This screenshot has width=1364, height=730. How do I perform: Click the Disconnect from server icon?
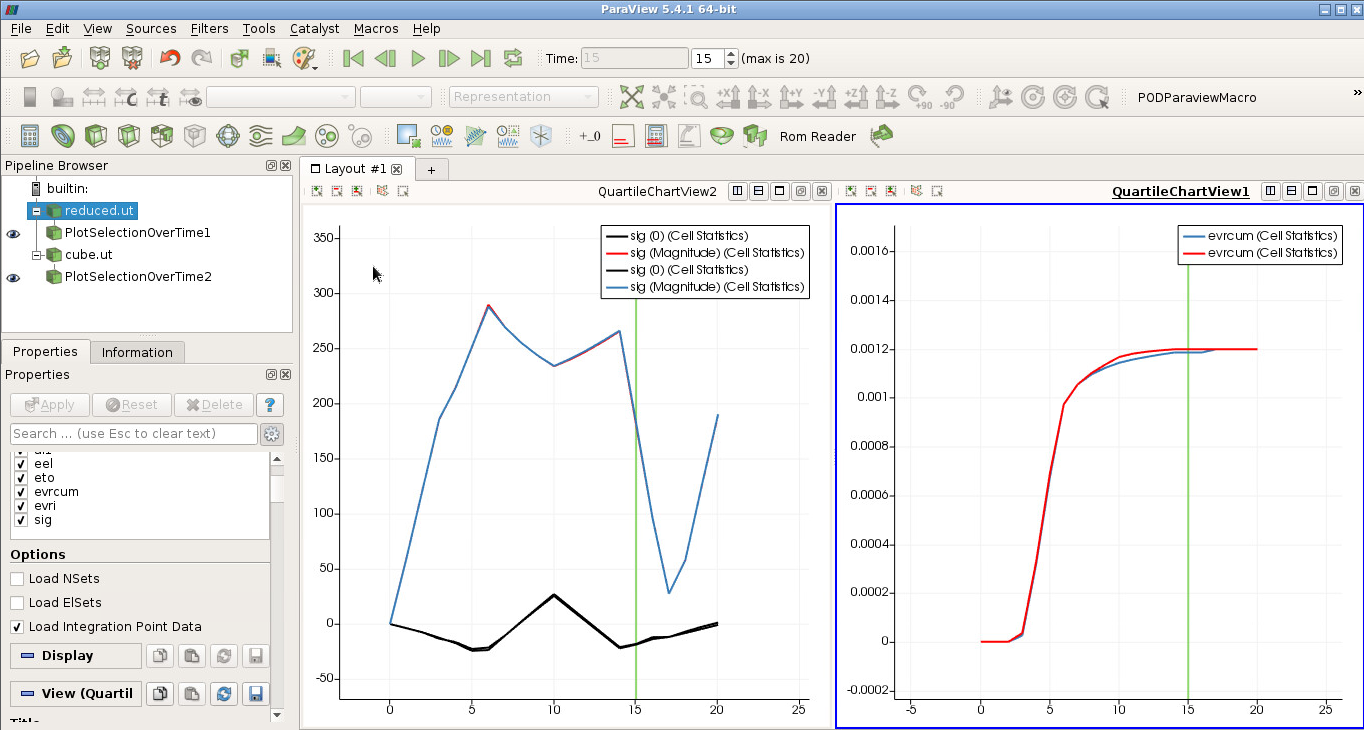click(x=132, y=58)
